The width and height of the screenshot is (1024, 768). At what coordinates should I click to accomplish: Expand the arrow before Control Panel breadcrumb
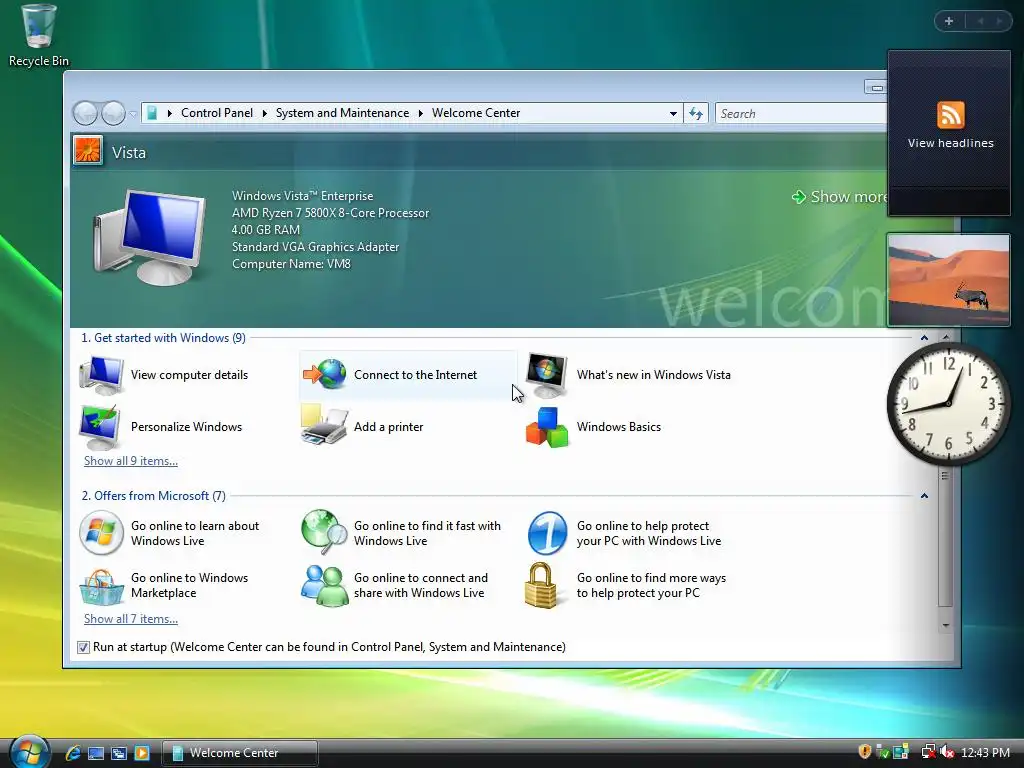pos(170,114)
